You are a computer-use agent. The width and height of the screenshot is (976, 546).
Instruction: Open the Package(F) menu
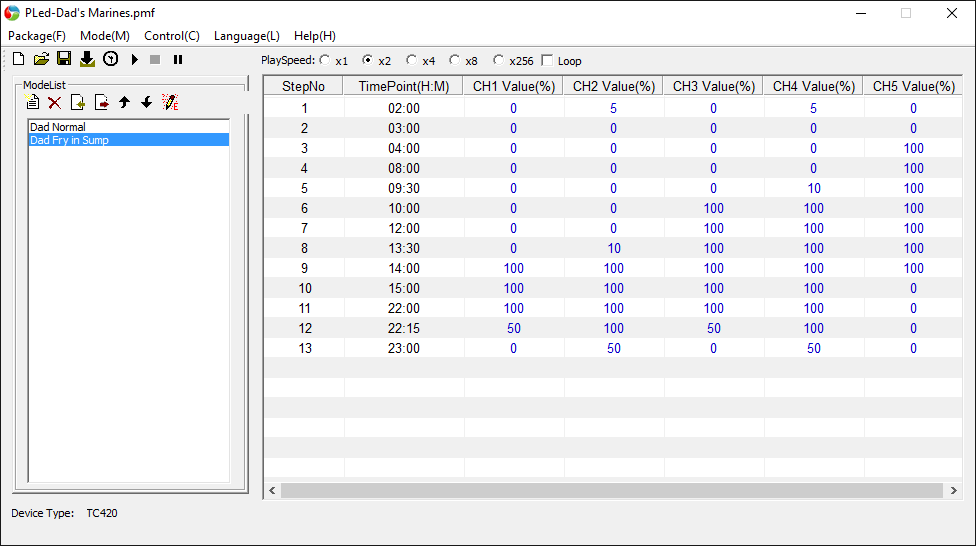[x=37, y=36]
